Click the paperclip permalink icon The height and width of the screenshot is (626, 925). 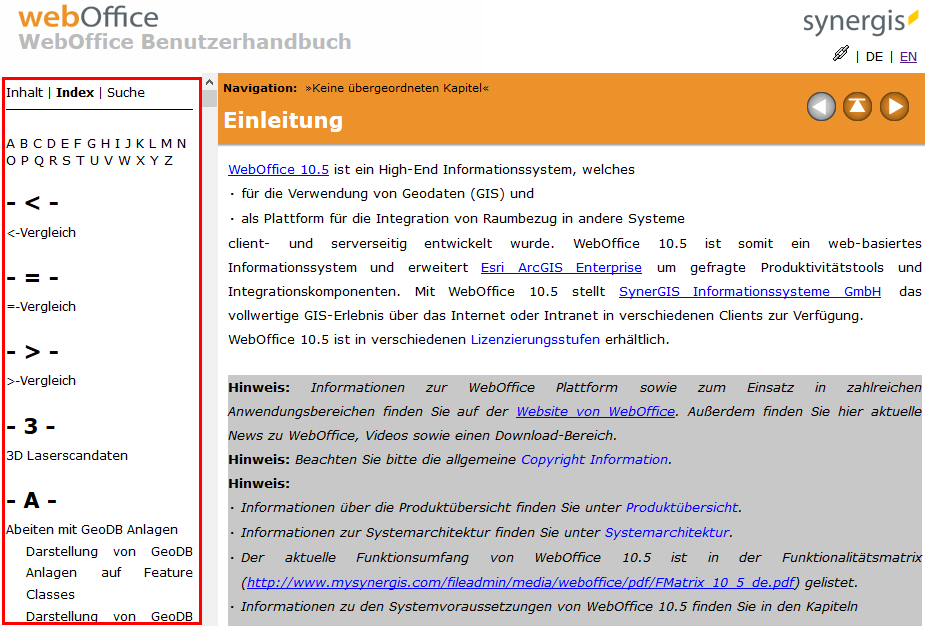841,55
